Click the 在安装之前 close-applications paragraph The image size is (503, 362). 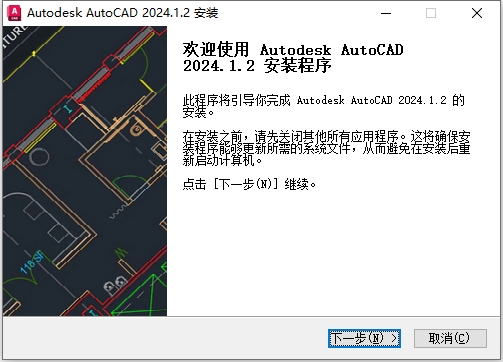[x=326, y=148]
